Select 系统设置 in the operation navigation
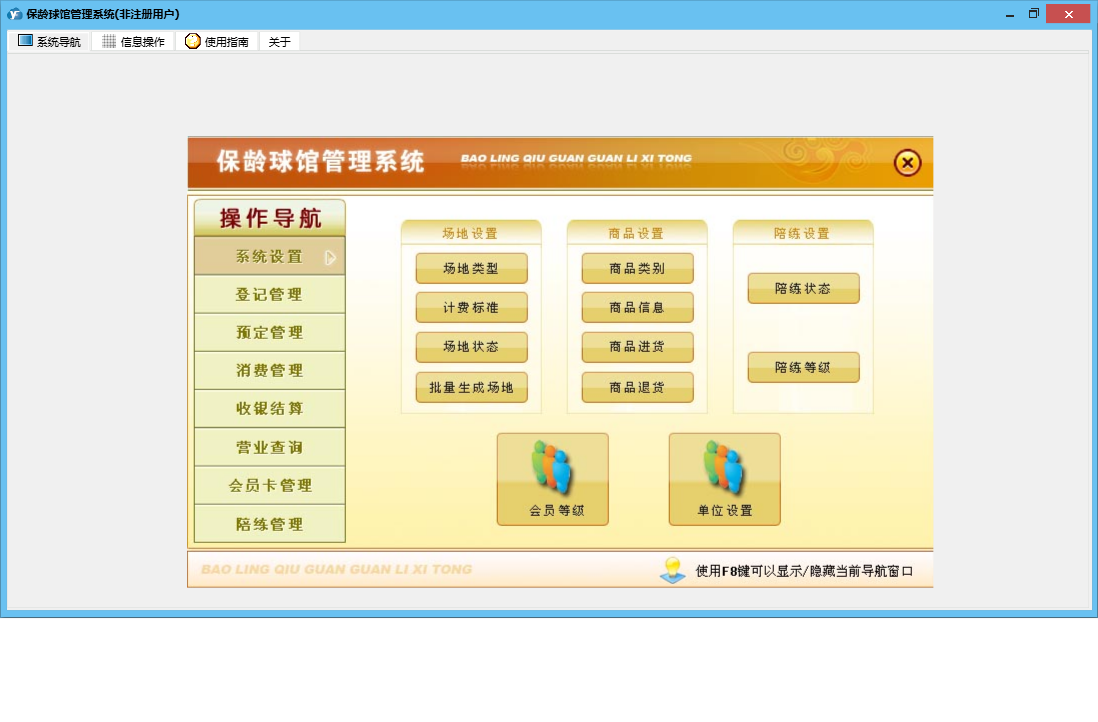Viewport: 1098px width, 722px height. pyautogui.click(x=270, y=256)
